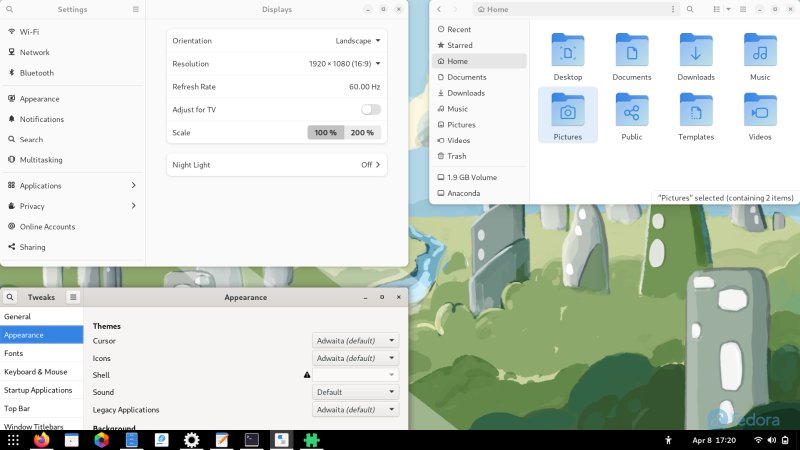Open 1.9 GB Volume in sidebar
800x450 pixels.
[x=479, y=178]
